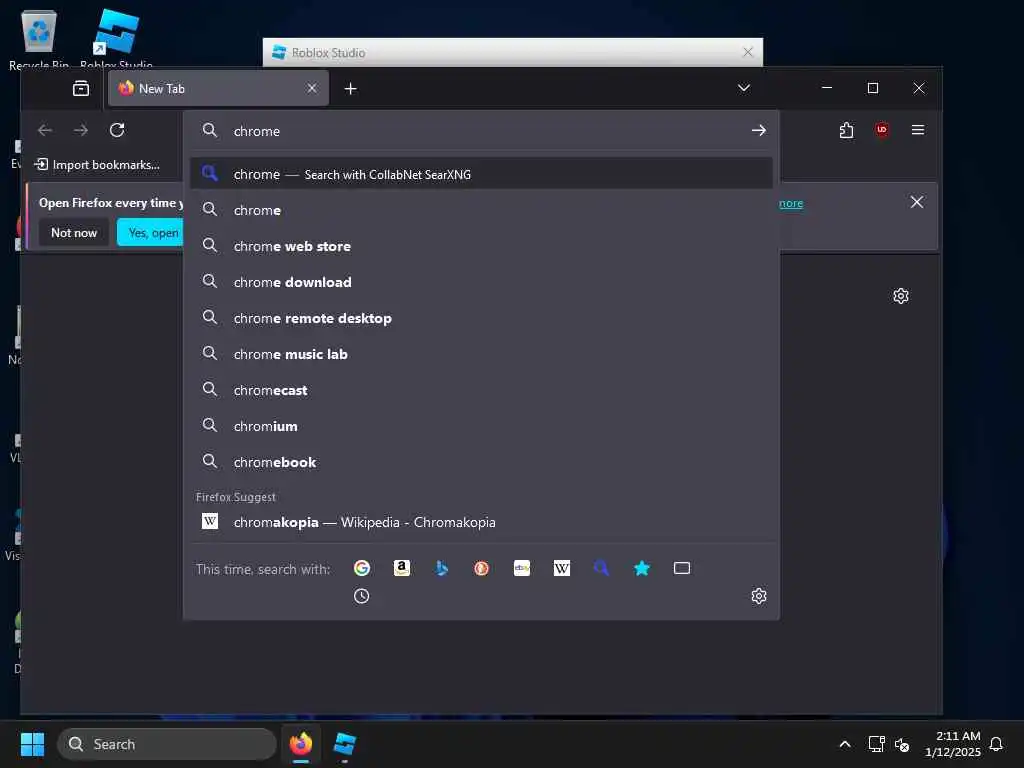Viewport: 1024px width, 768px height.
Task: Go back to the previous page
Action: click(x=45, y=130)
